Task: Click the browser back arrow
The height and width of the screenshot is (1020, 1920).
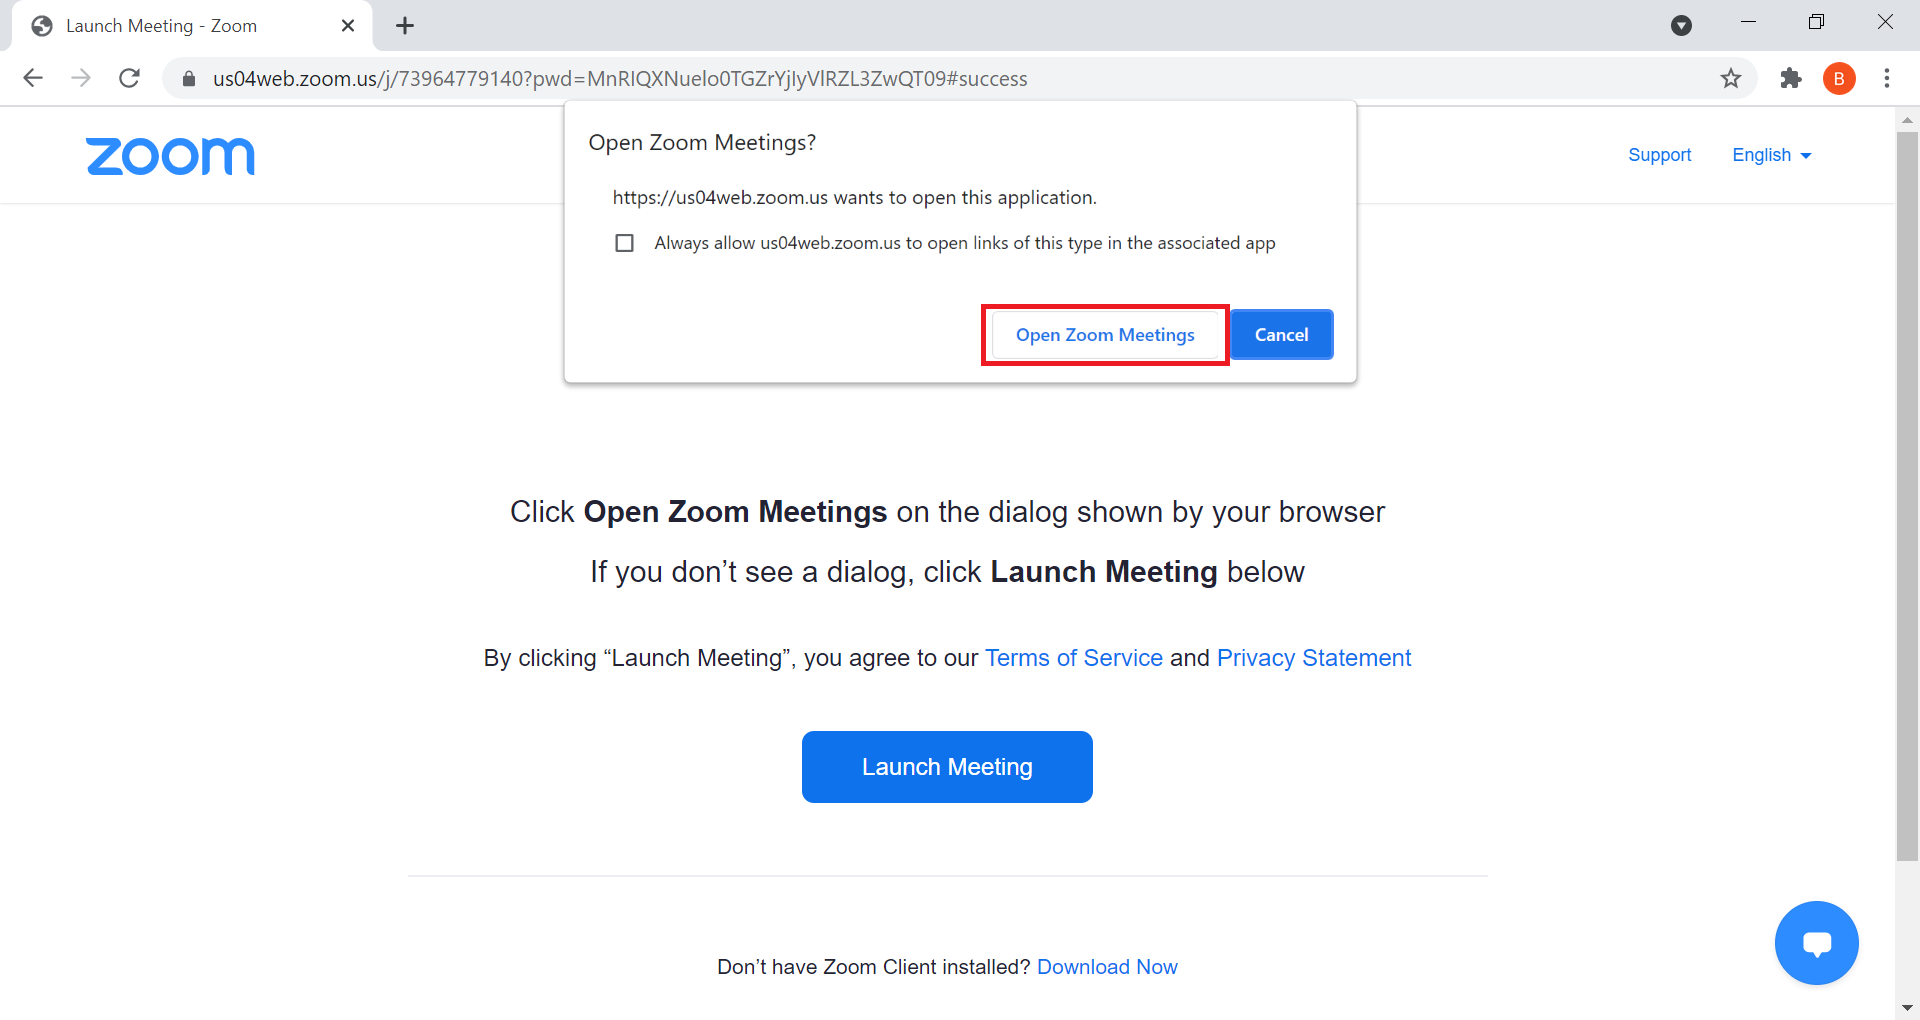Action: point(33,78)
